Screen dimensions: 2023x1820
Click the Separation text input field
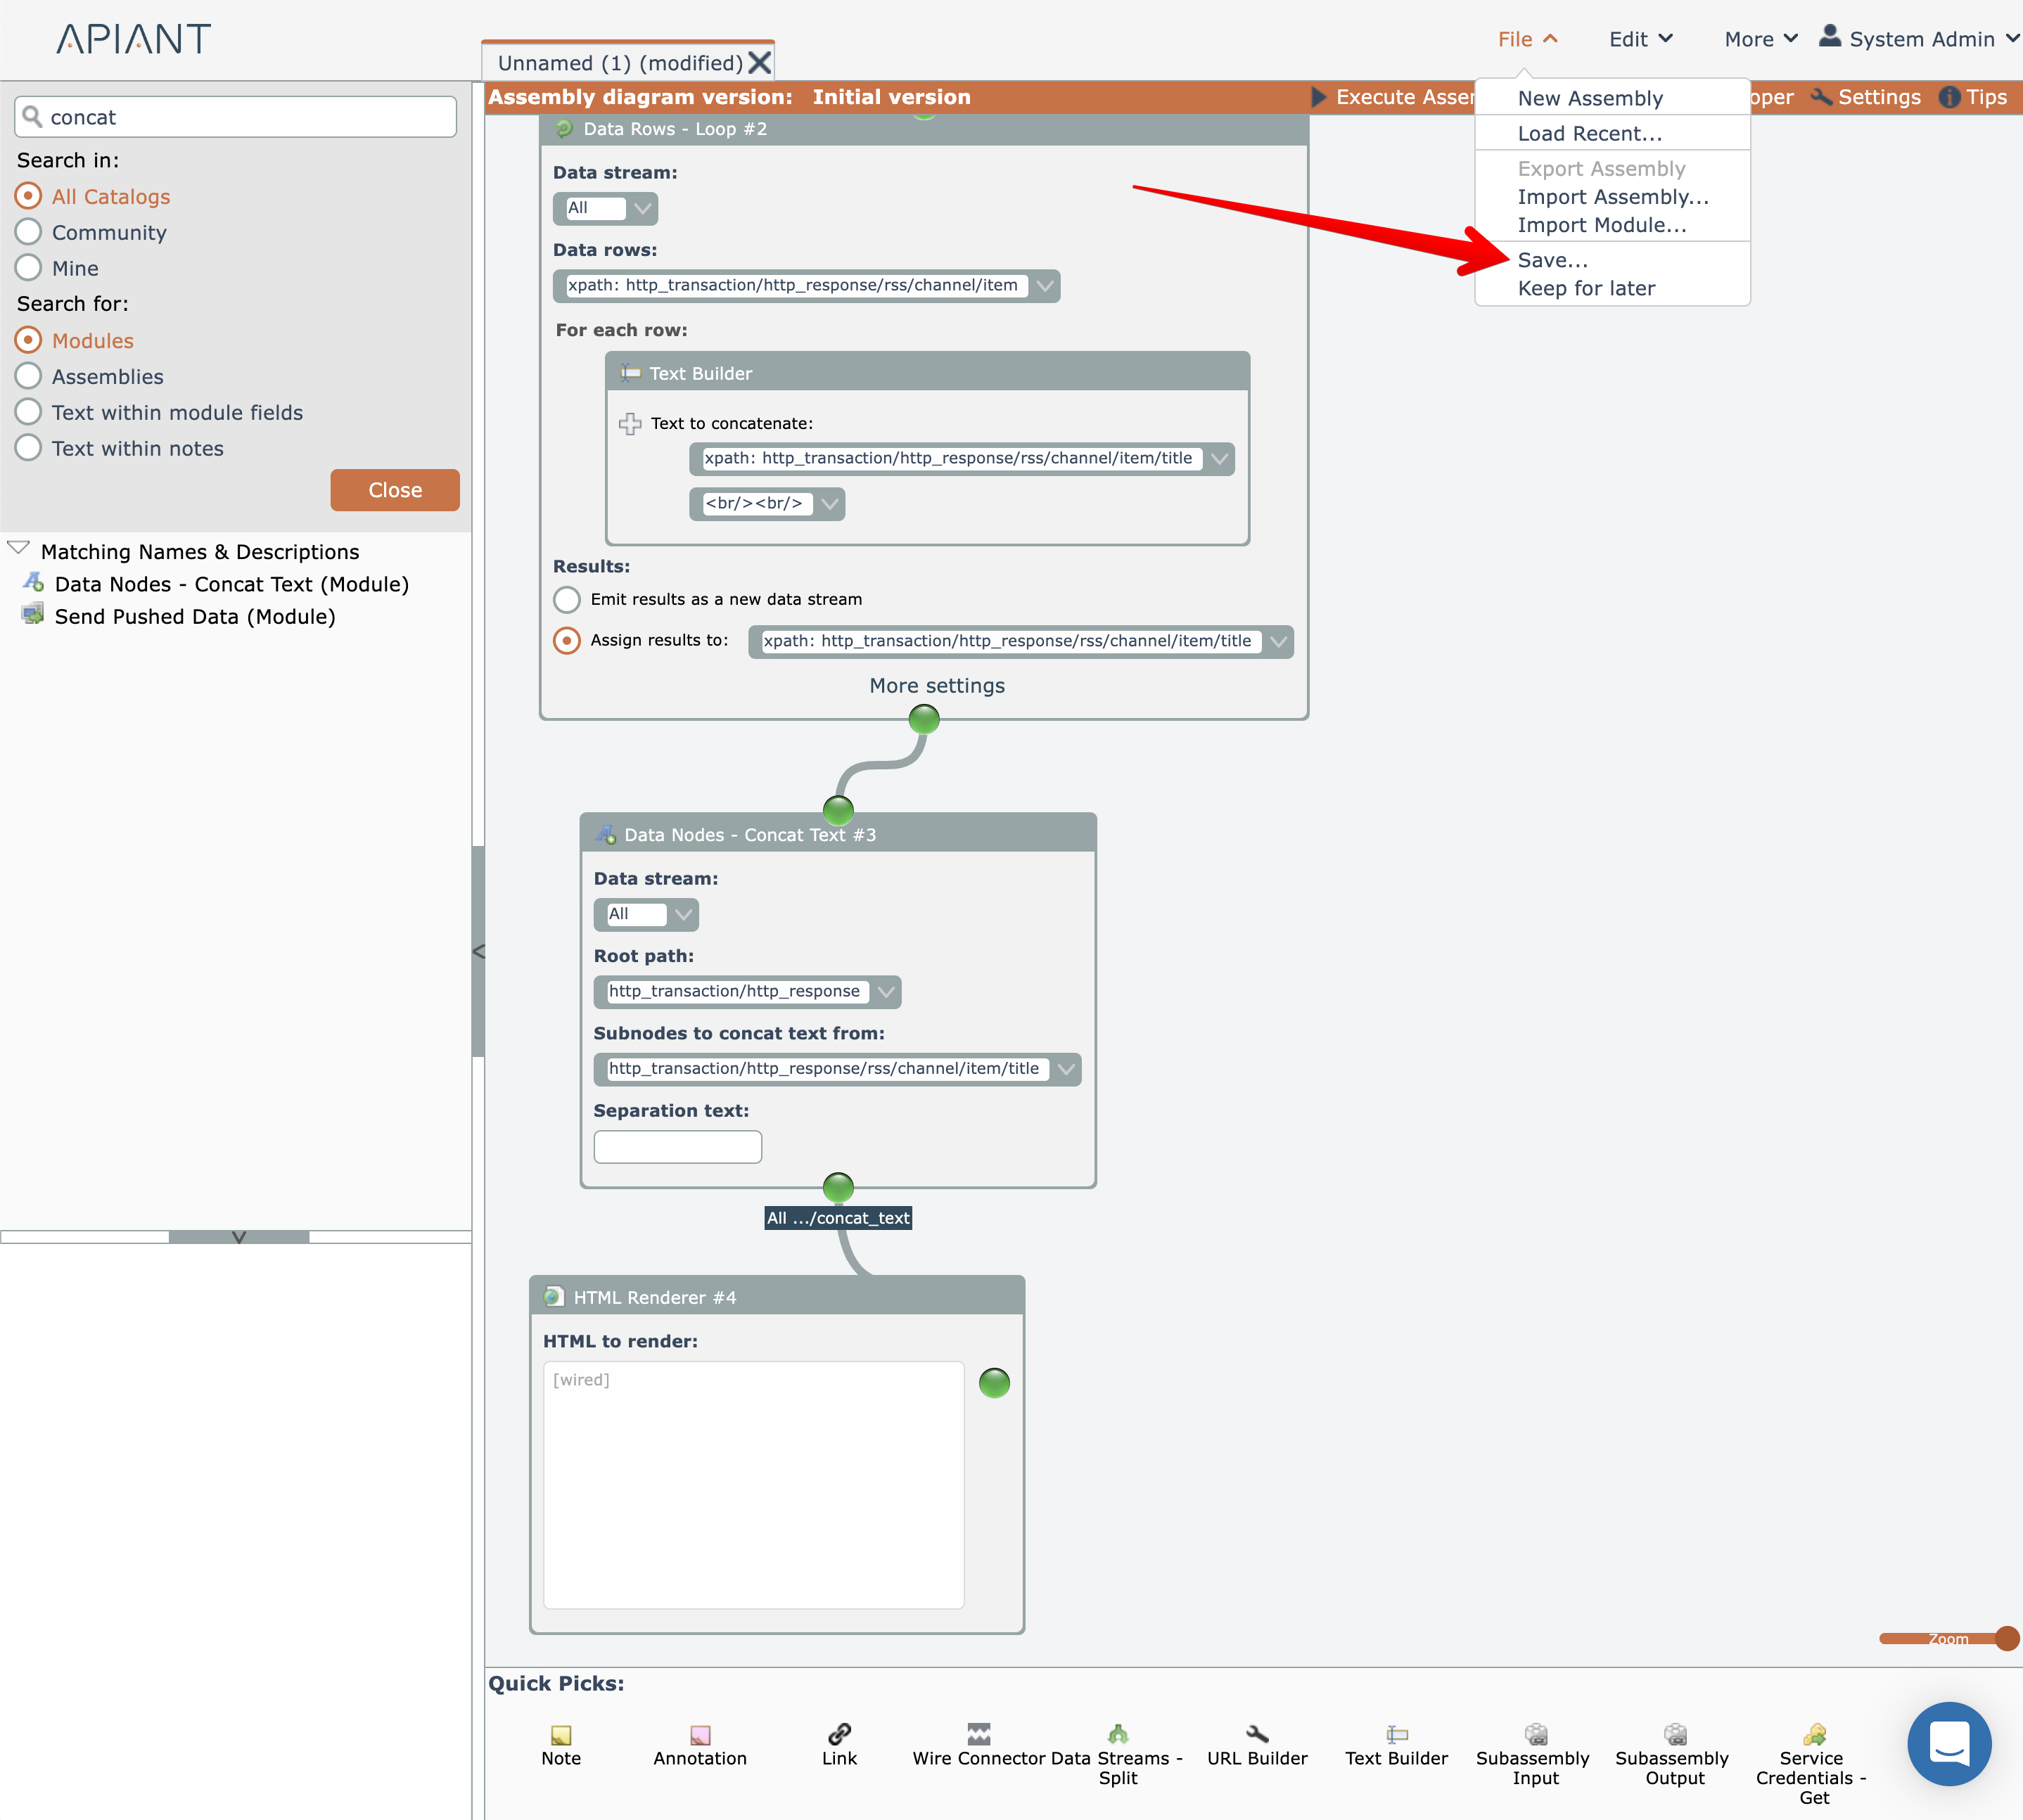pyautogui.click(x=677, y=1147)
